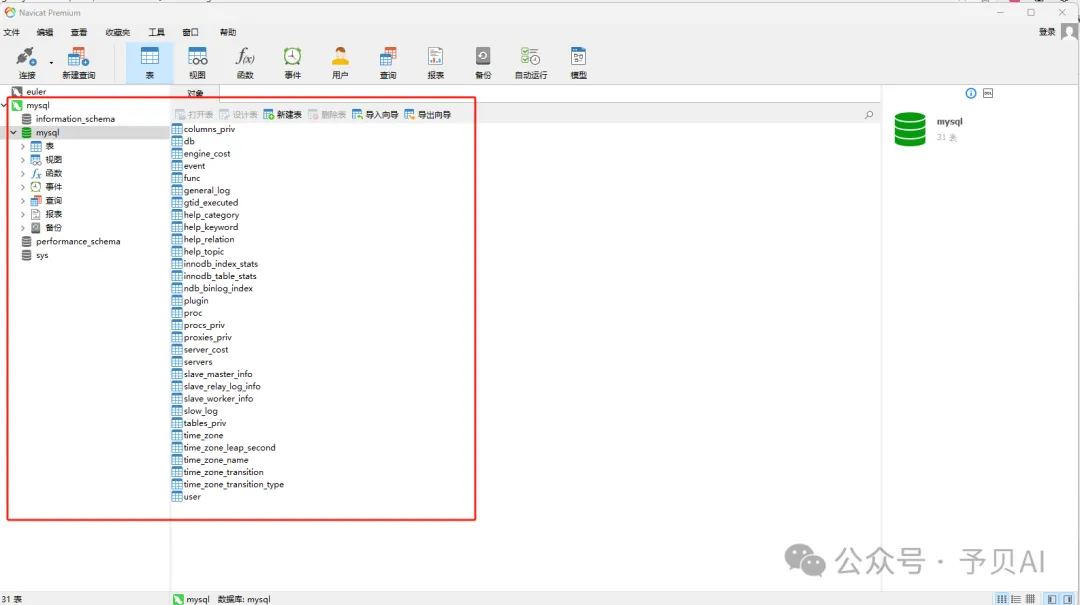Open the Report toolbar icon

coord(435,63)
